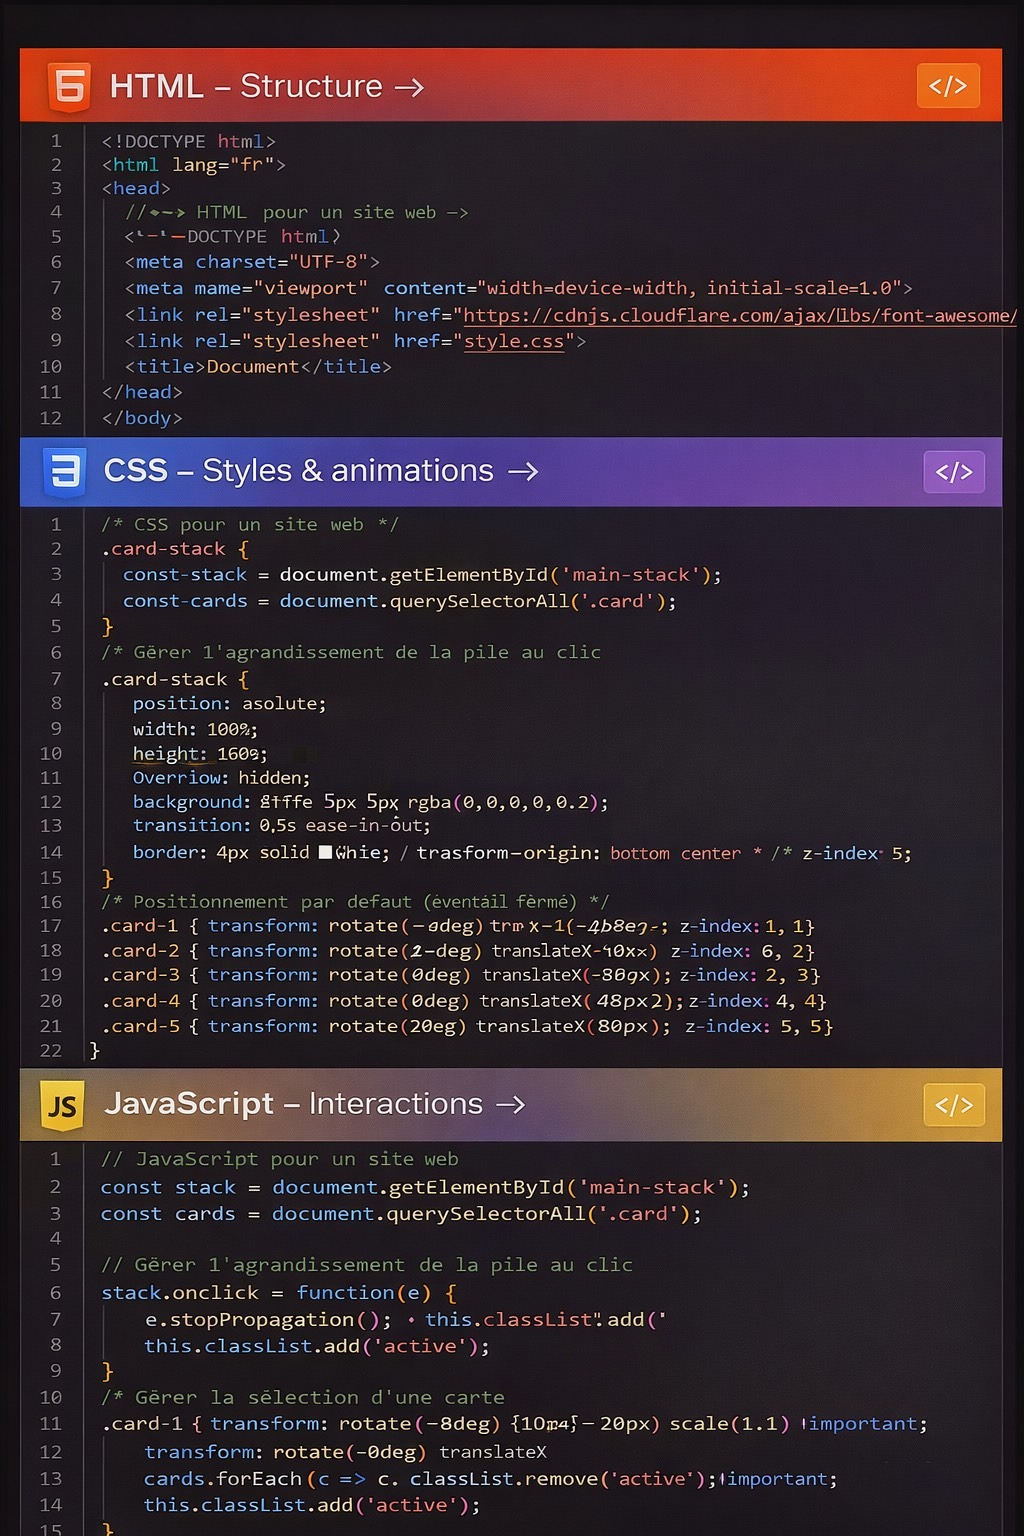Click the 'stack.onclick = function(e) {' line
1024x1536 pixels.
279,1293
